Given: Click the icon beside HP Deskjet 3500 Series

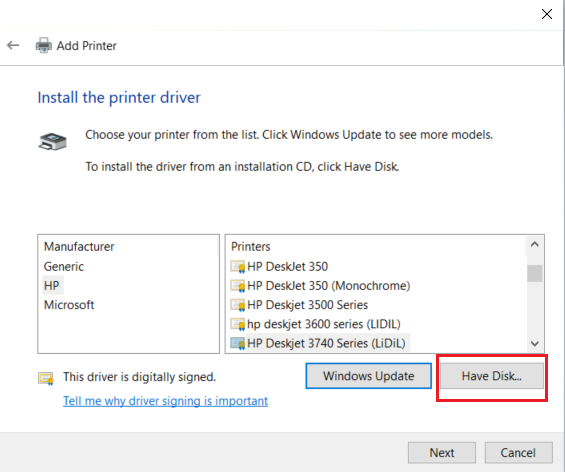Looking at the screenshot, I should pos(237,305).
